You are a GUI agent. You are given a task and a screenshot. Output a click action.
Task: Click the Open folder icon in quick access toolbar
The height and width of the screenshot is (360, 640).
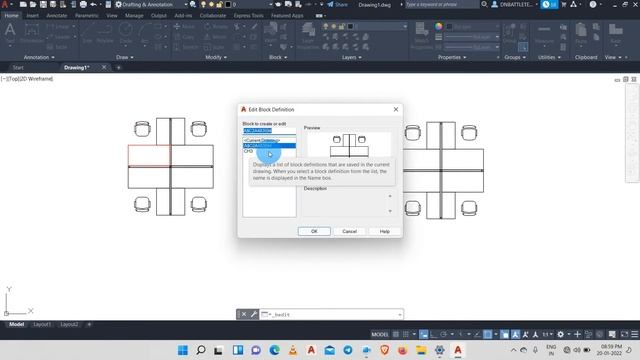[x=33, y=4]
